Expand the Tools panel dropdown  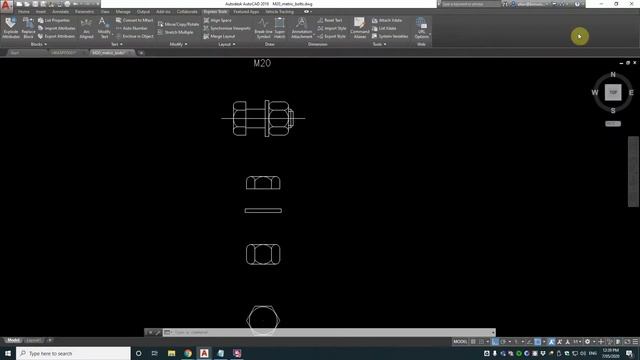point(379,44)
